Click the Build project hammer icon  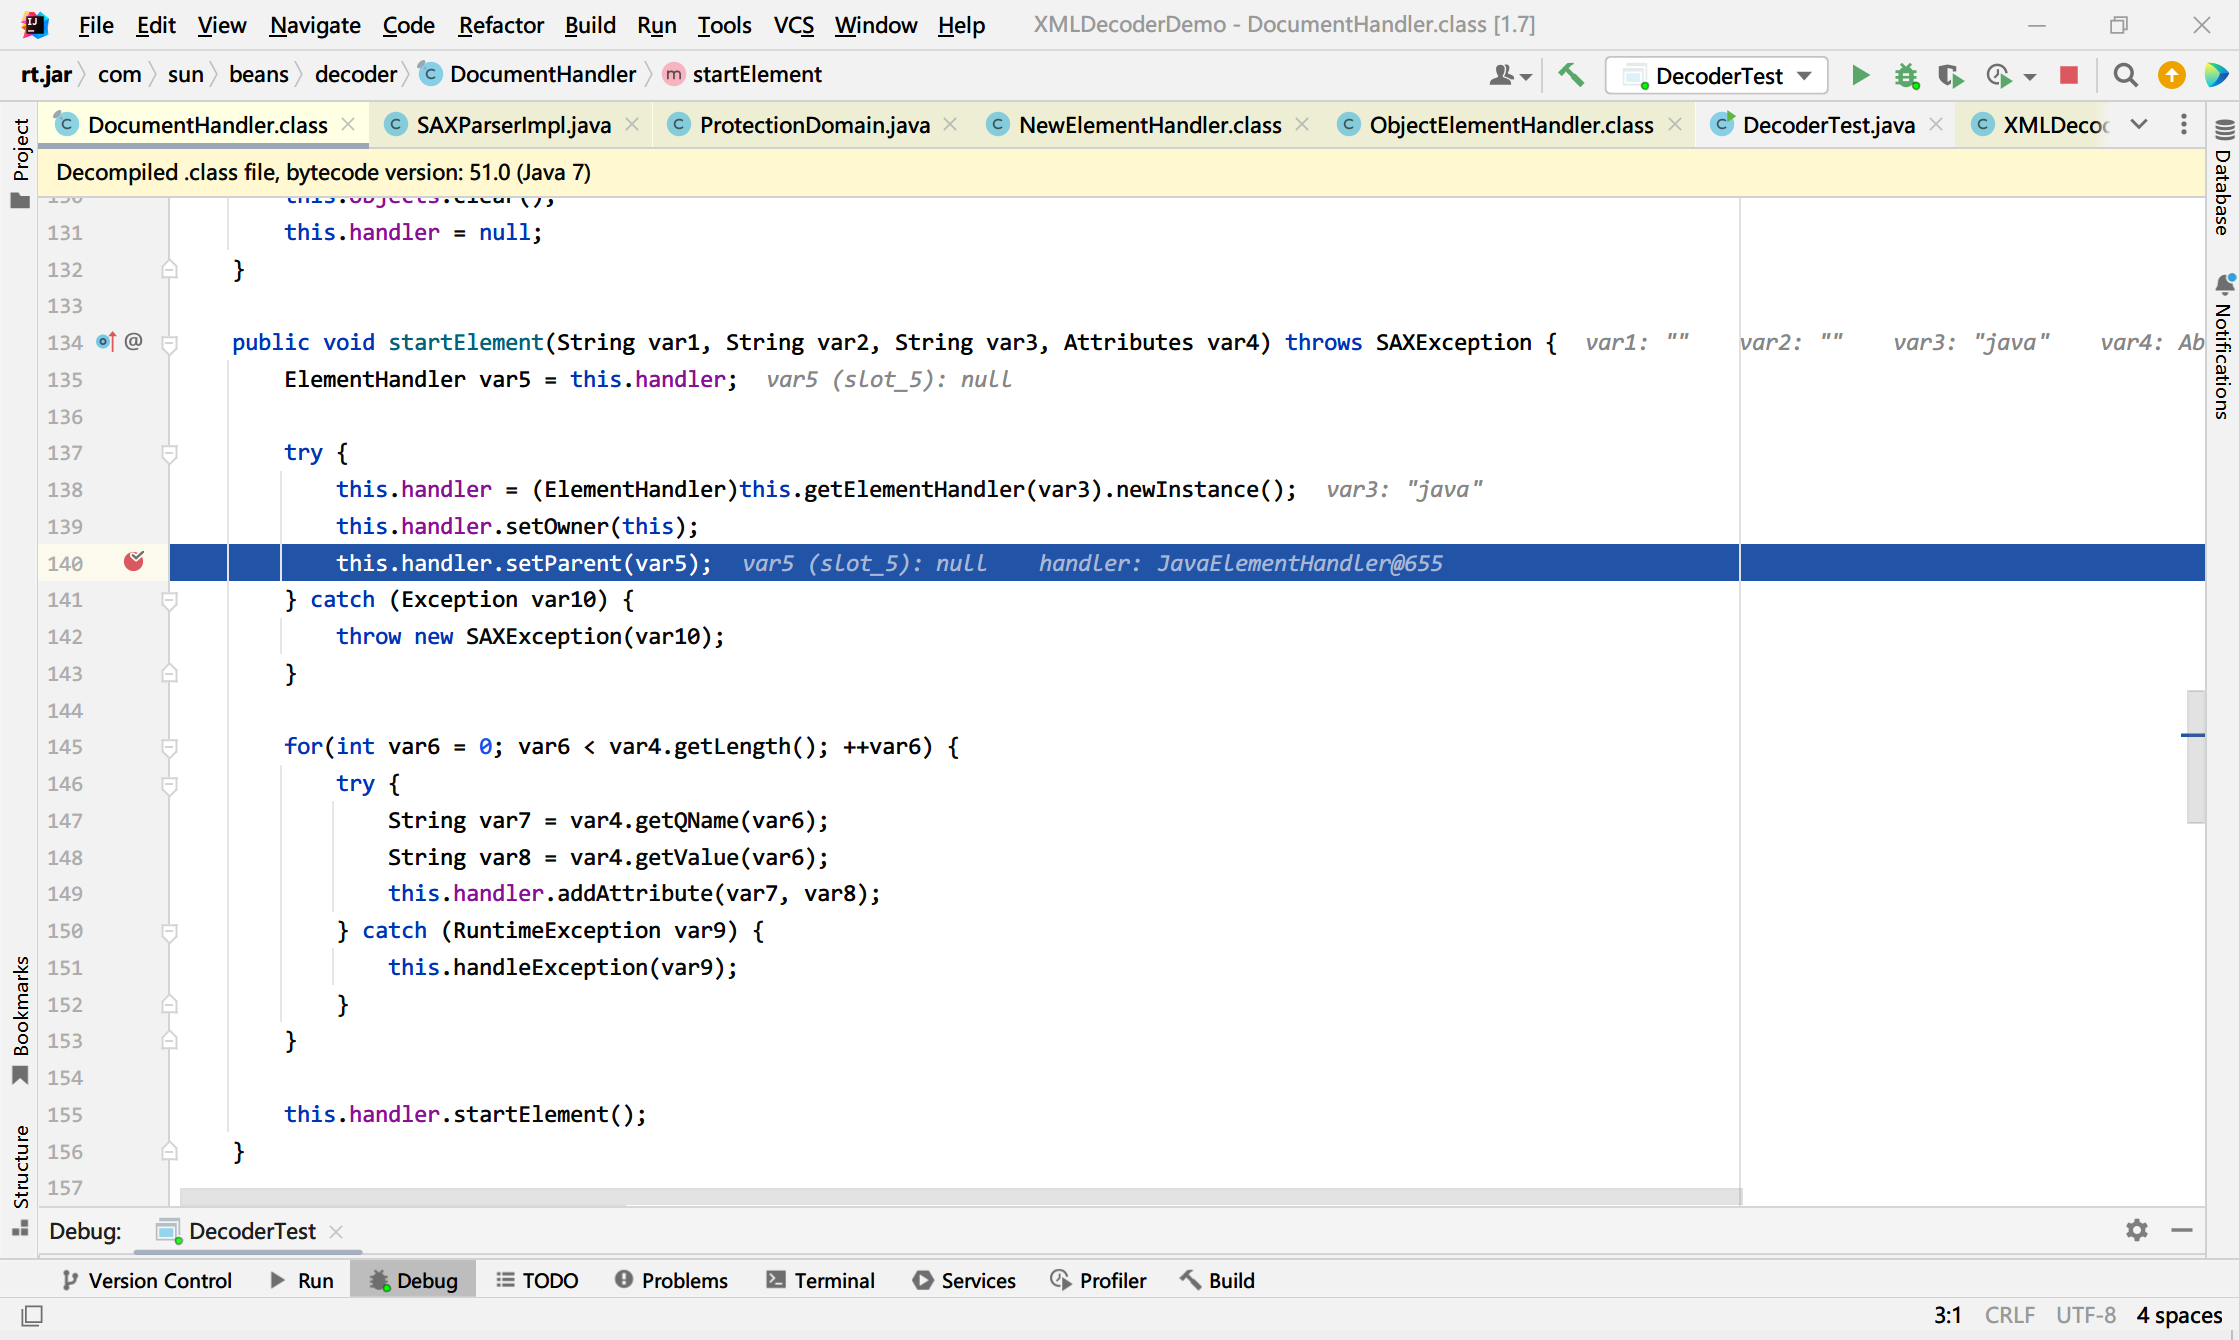[1571, 75]
